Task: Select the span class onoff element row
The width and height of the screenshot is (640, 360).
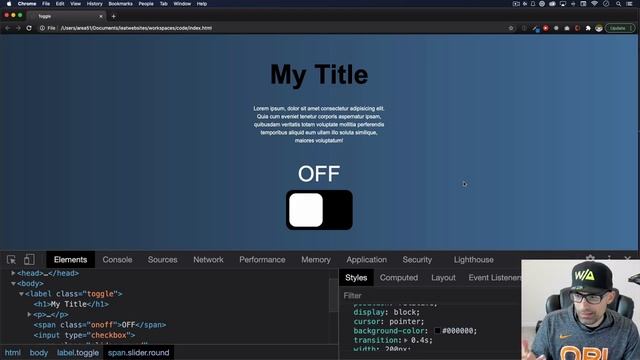Action: coord(100,325)
